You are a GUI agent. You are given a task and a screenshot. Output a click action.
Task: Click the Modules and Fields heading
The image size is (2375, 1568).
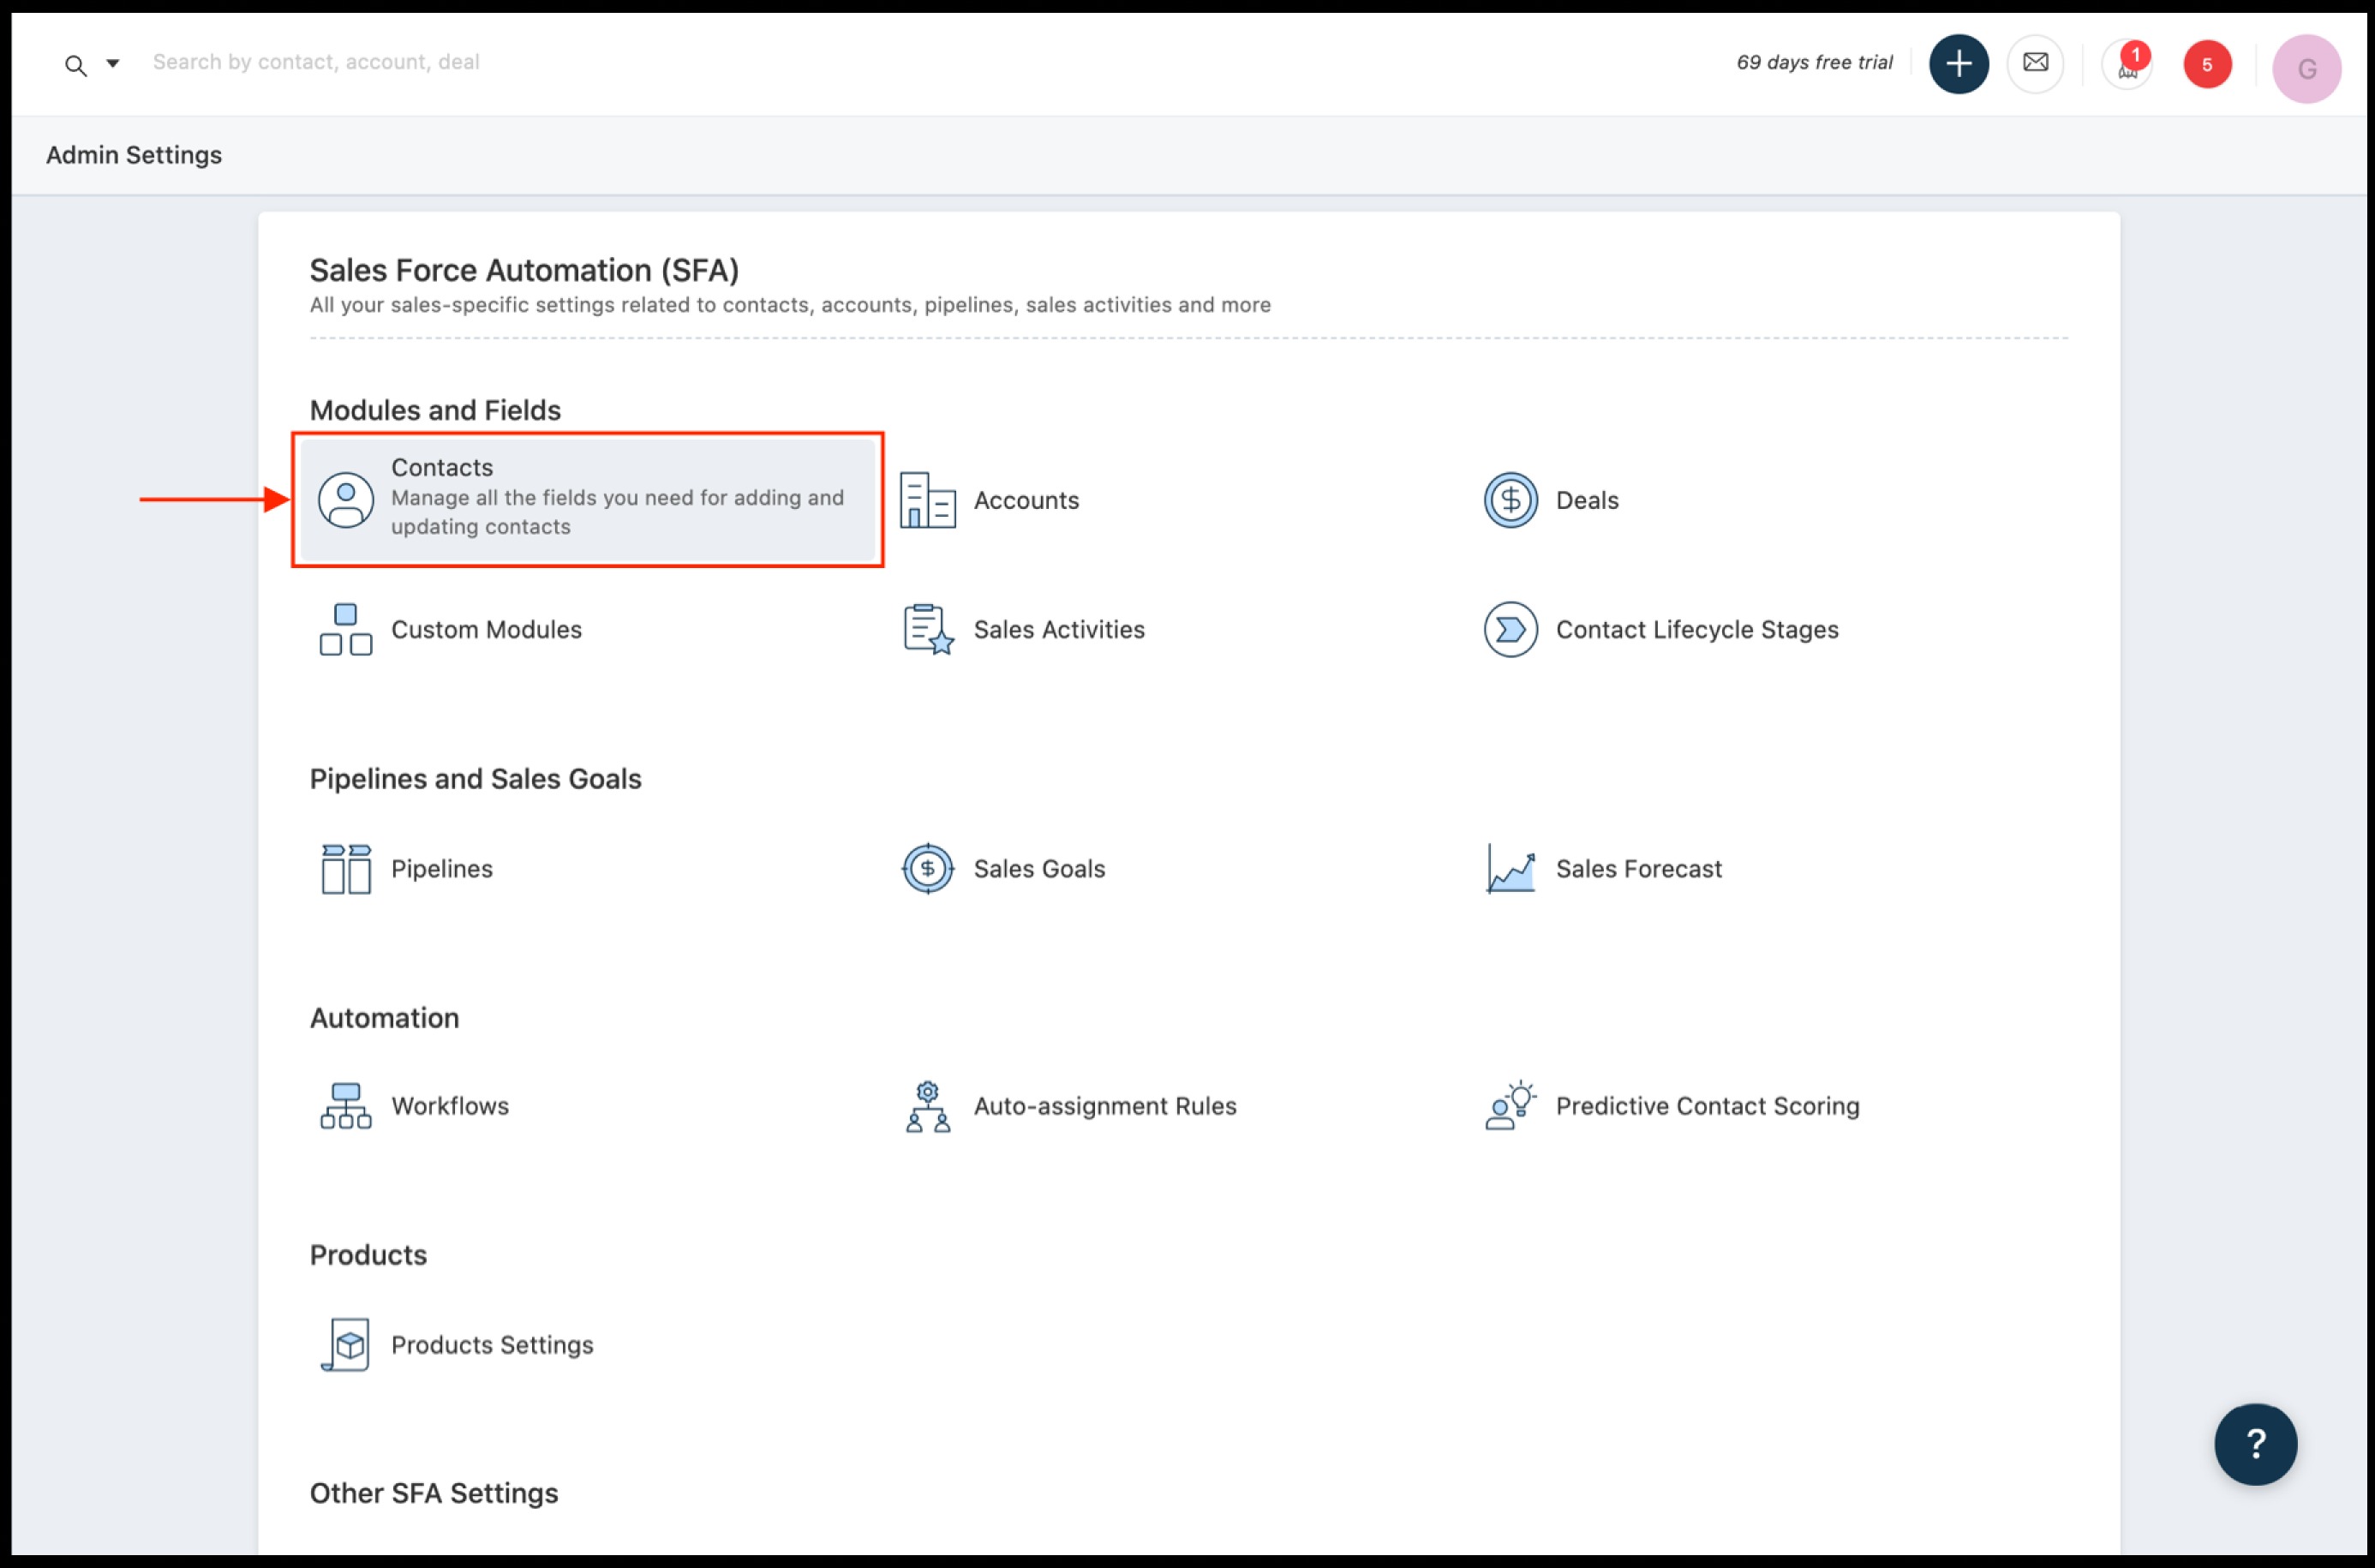click(435, 410)
